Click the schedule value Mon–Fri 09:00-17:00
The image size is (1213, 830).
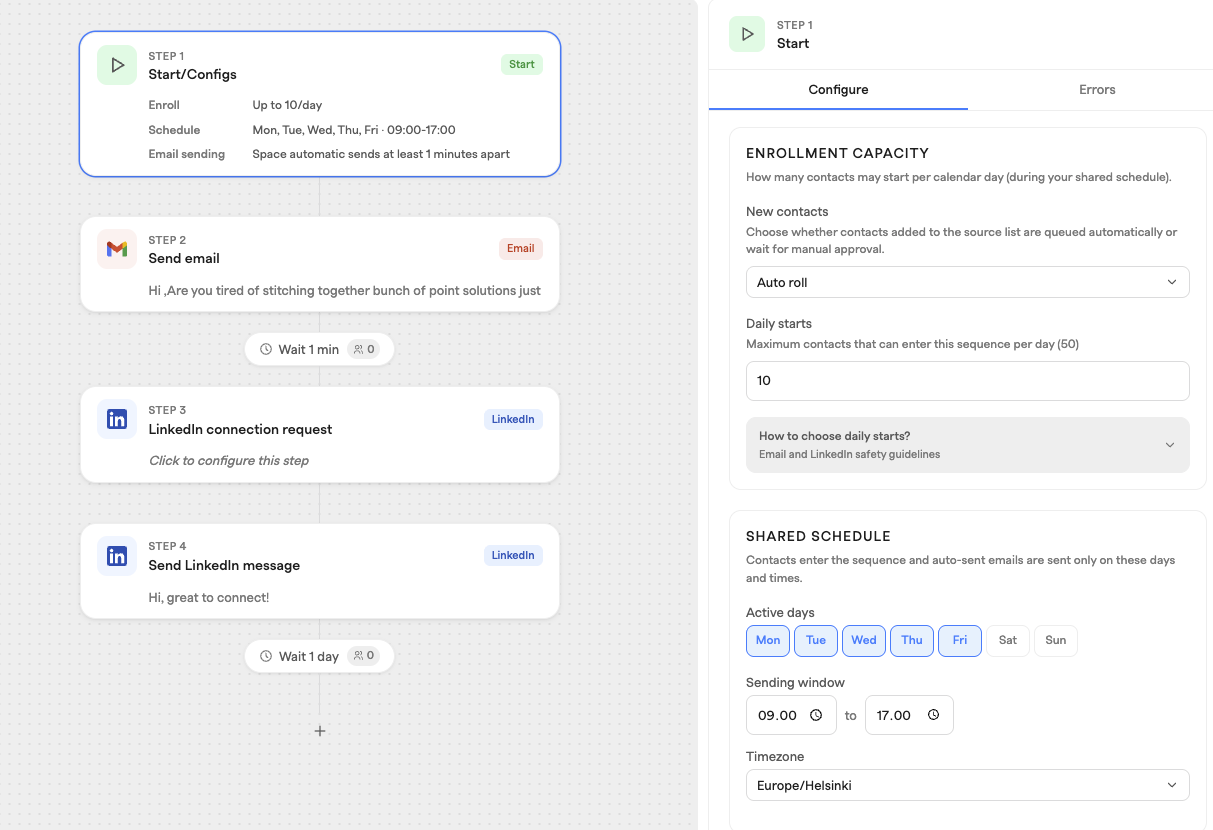(354, 130)
